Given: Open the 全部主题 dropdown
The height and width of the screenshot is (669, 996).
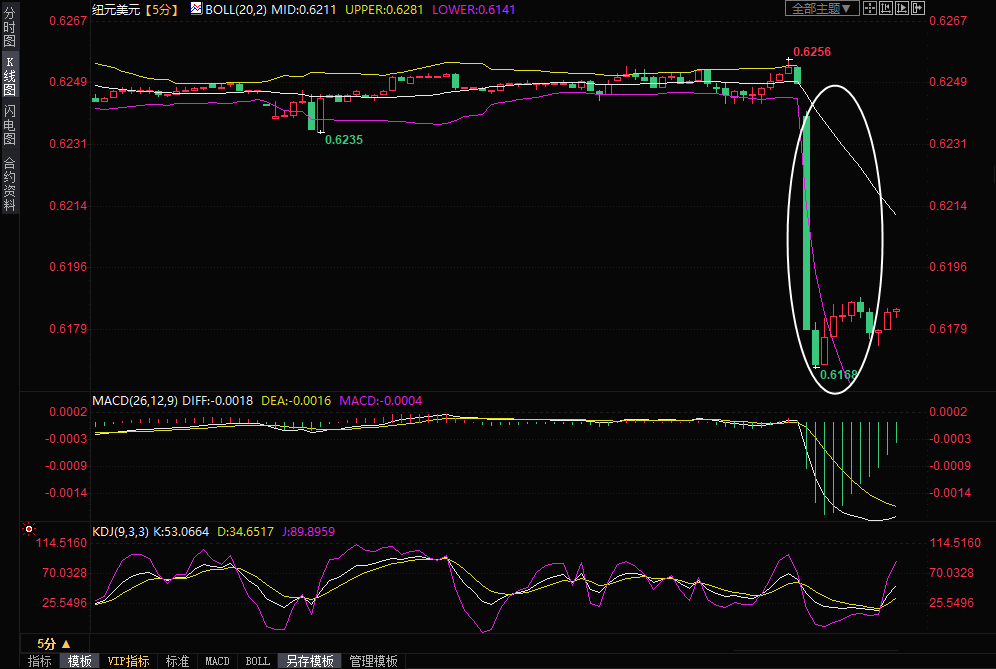Looking at the screenshot, I should pyautogui.click(x=821, y=8).
